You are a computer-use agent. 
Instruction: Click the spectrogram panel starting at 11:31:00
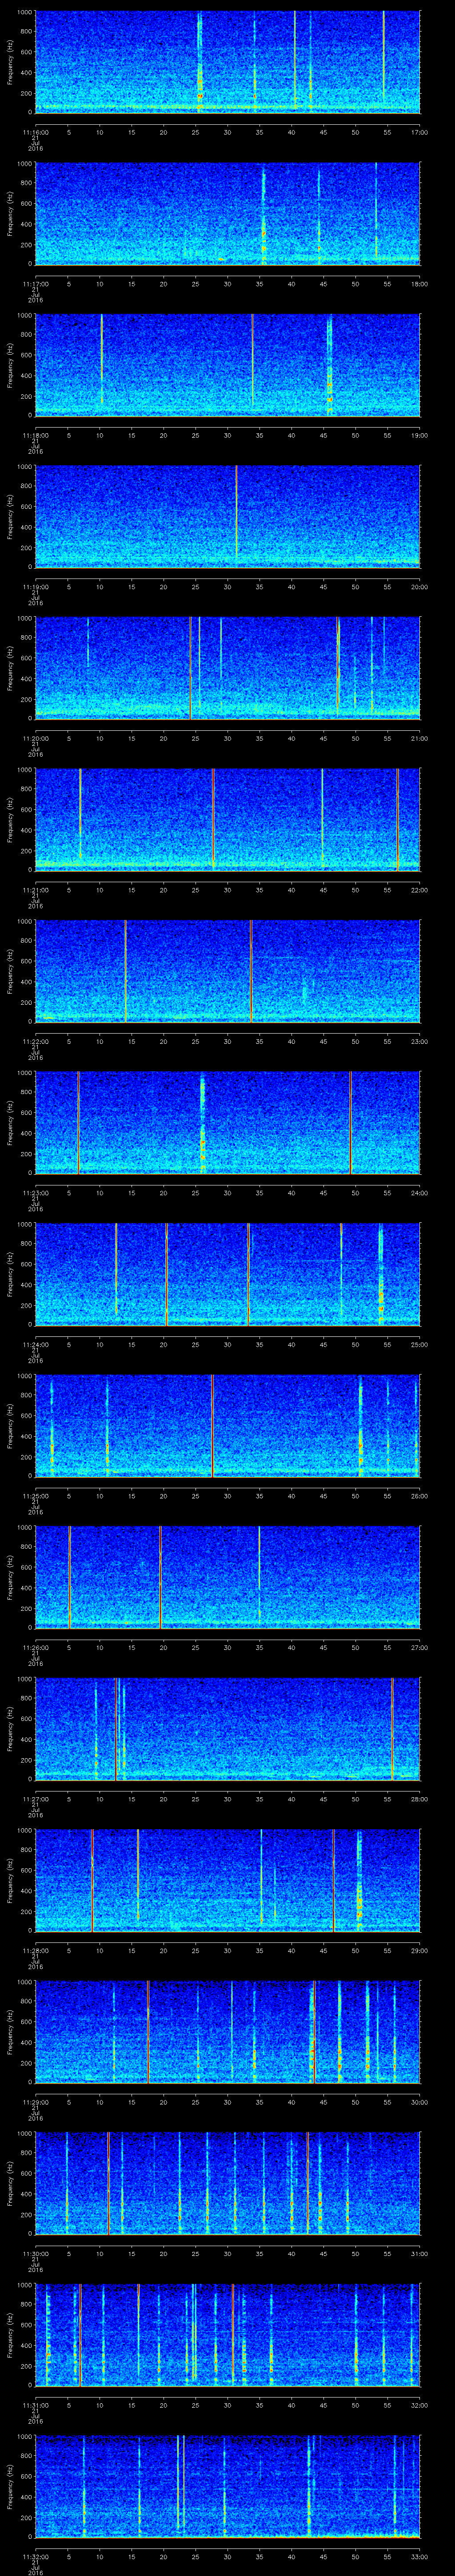[x=227, y=2335]
